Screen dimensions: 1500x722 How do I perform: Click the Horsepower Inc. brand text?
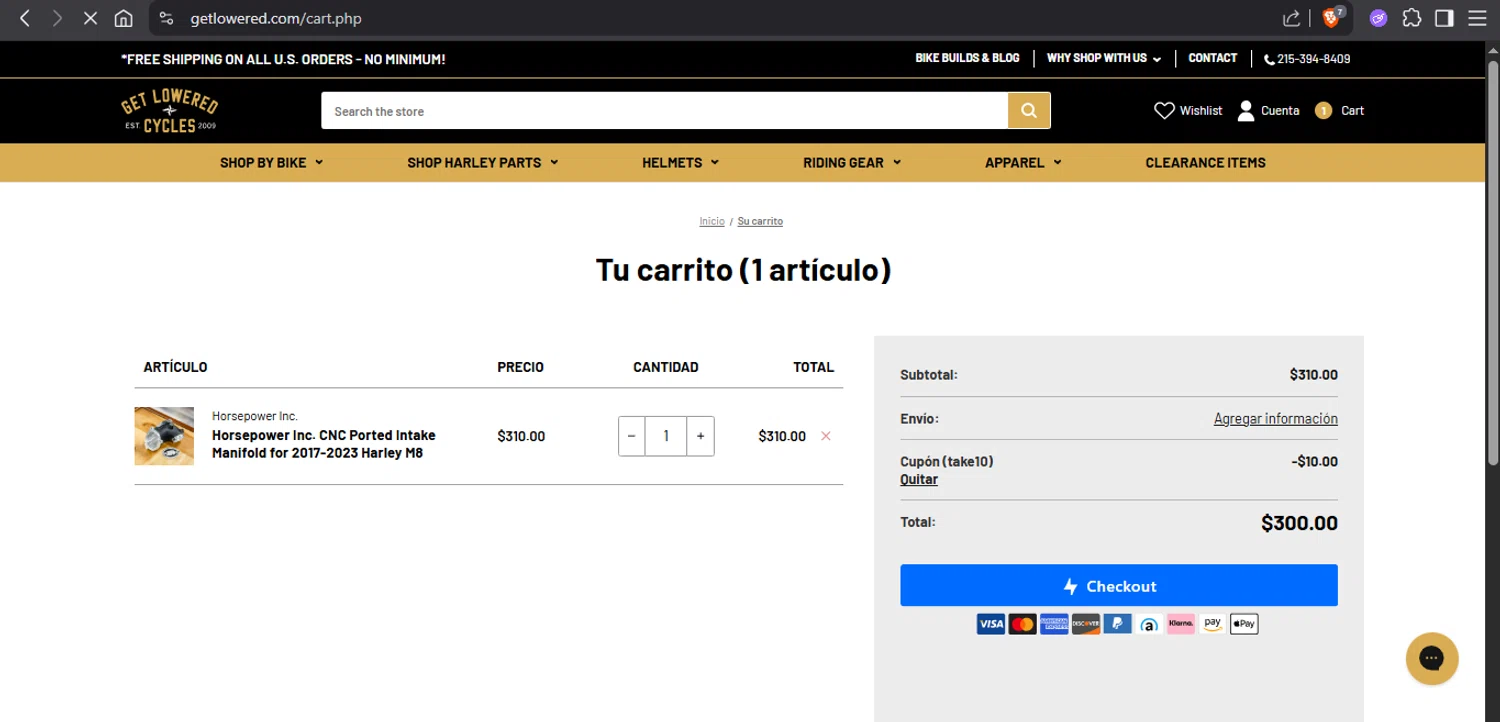tap(255, 416)
